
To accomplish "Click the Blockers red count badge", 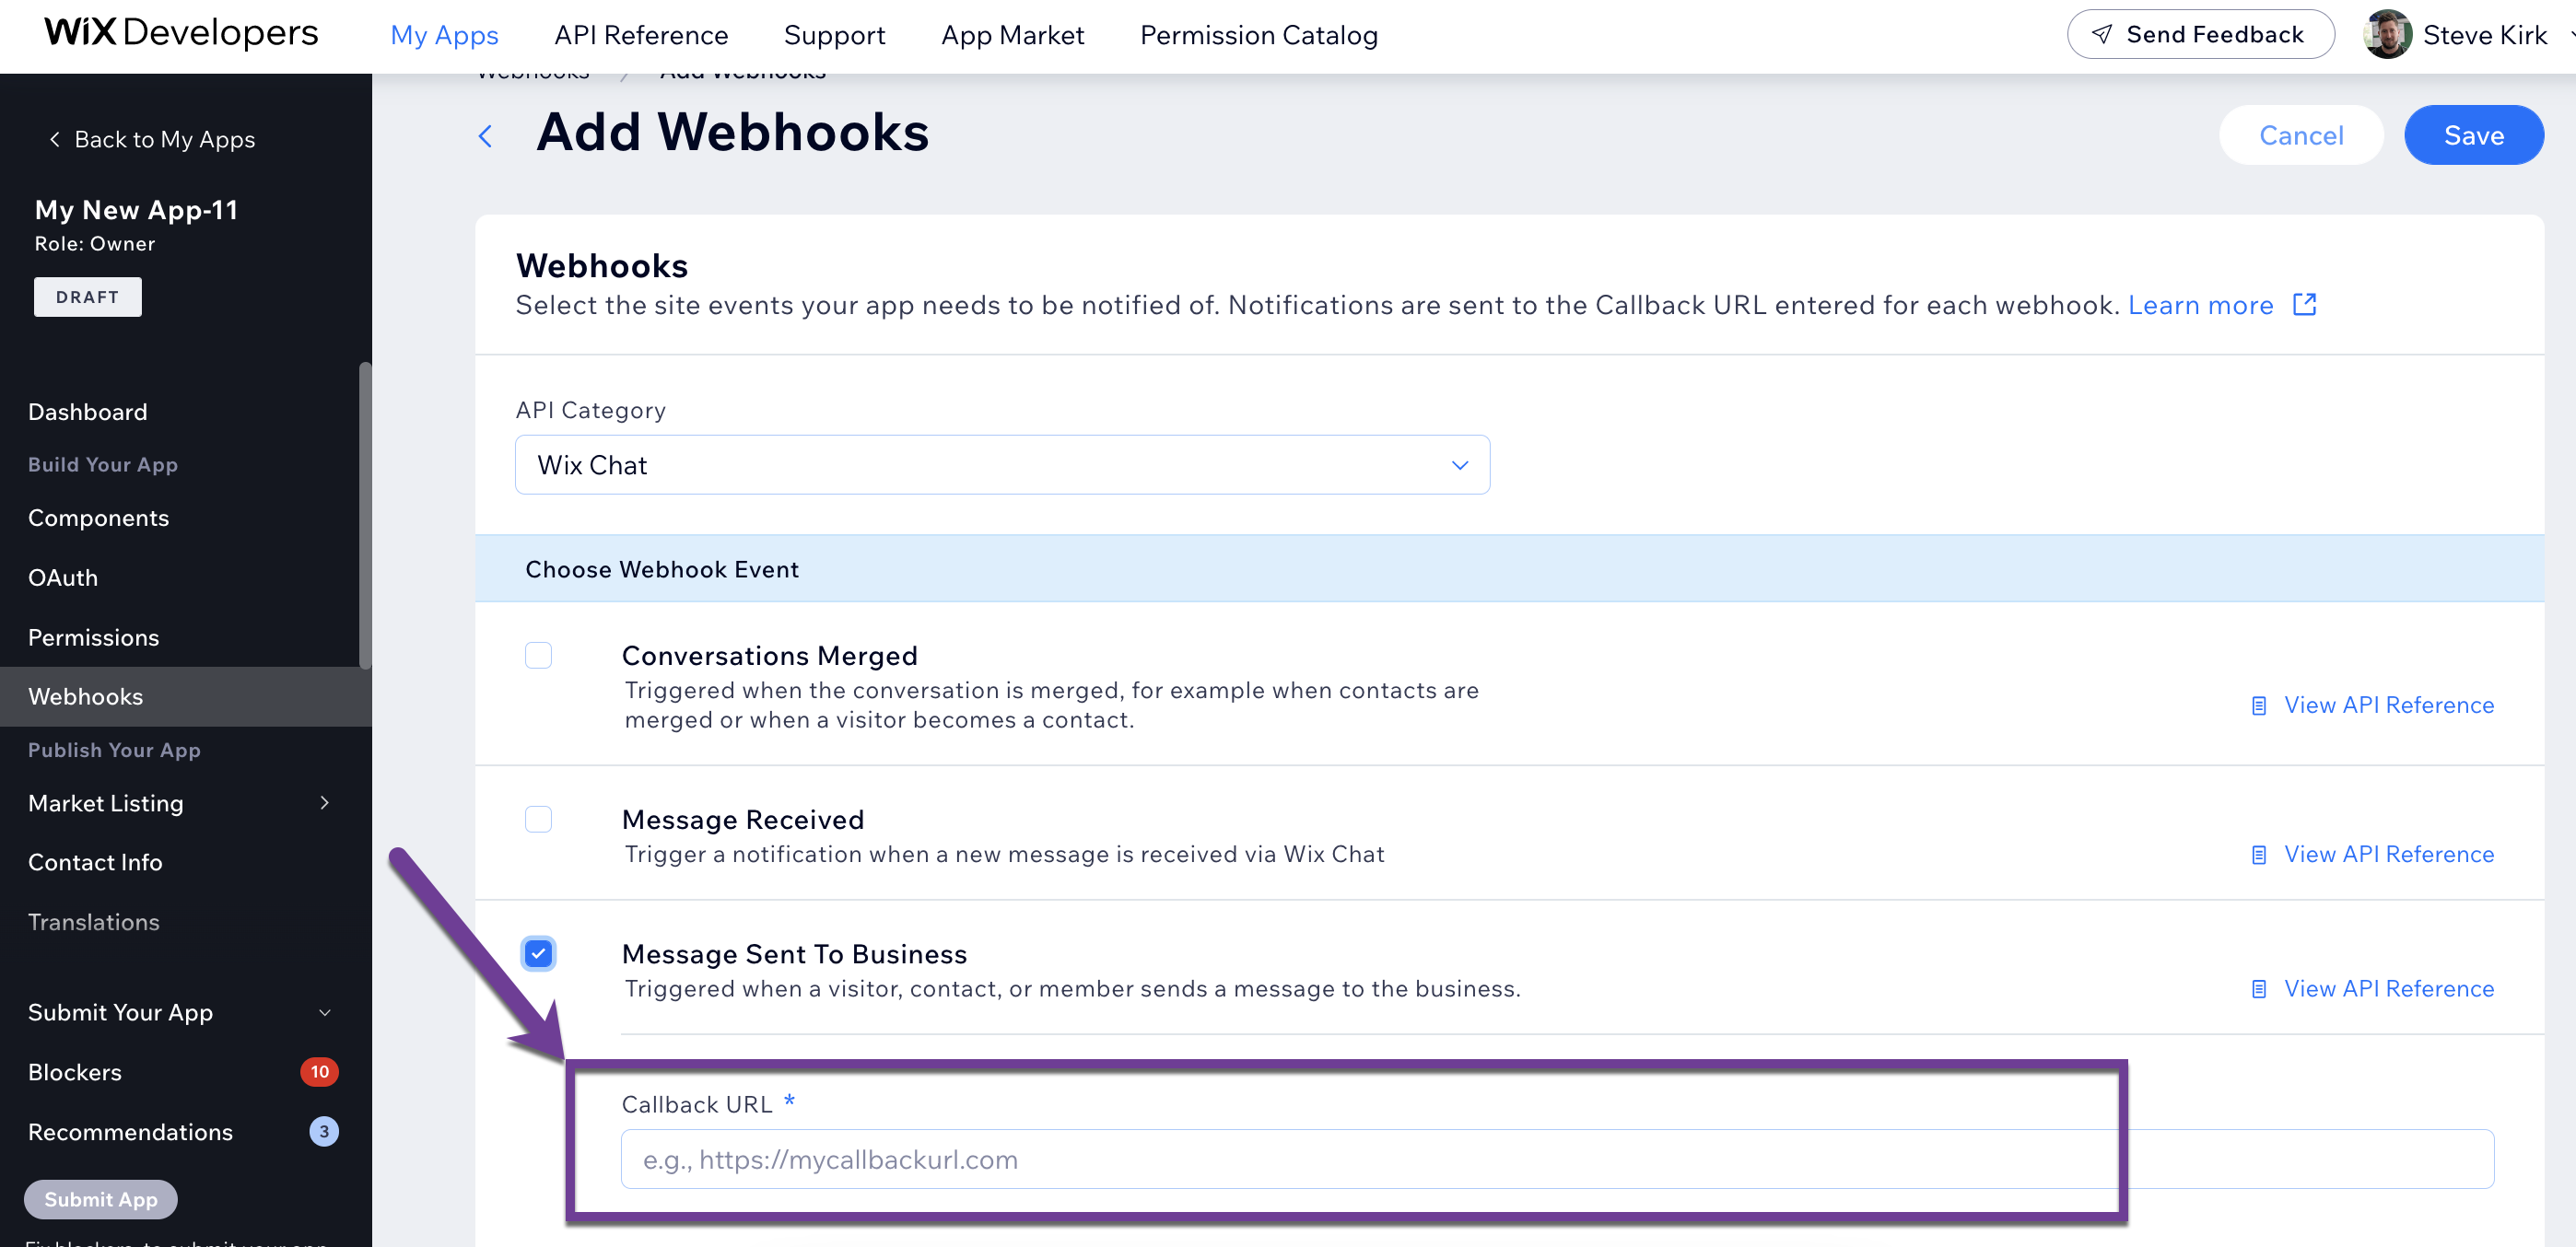I will 320,1072.
